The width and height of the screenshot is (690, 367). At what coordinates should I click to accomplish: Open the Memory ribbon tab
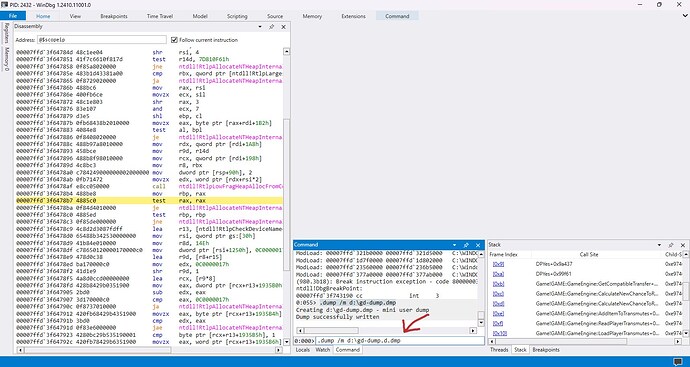(x=312, y=16)
